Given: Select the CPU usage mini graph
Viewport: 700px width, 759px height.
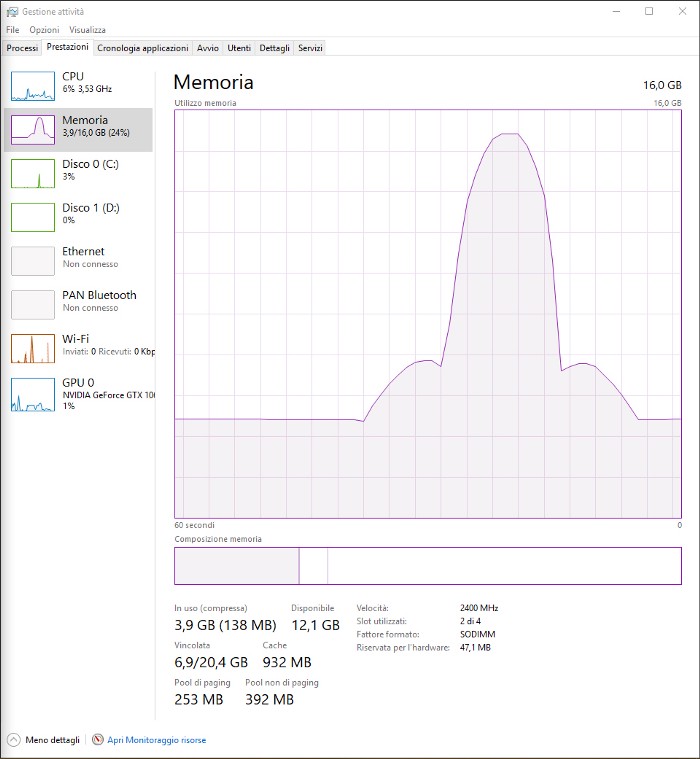Looking at the screenshot, I should (33, 86).
